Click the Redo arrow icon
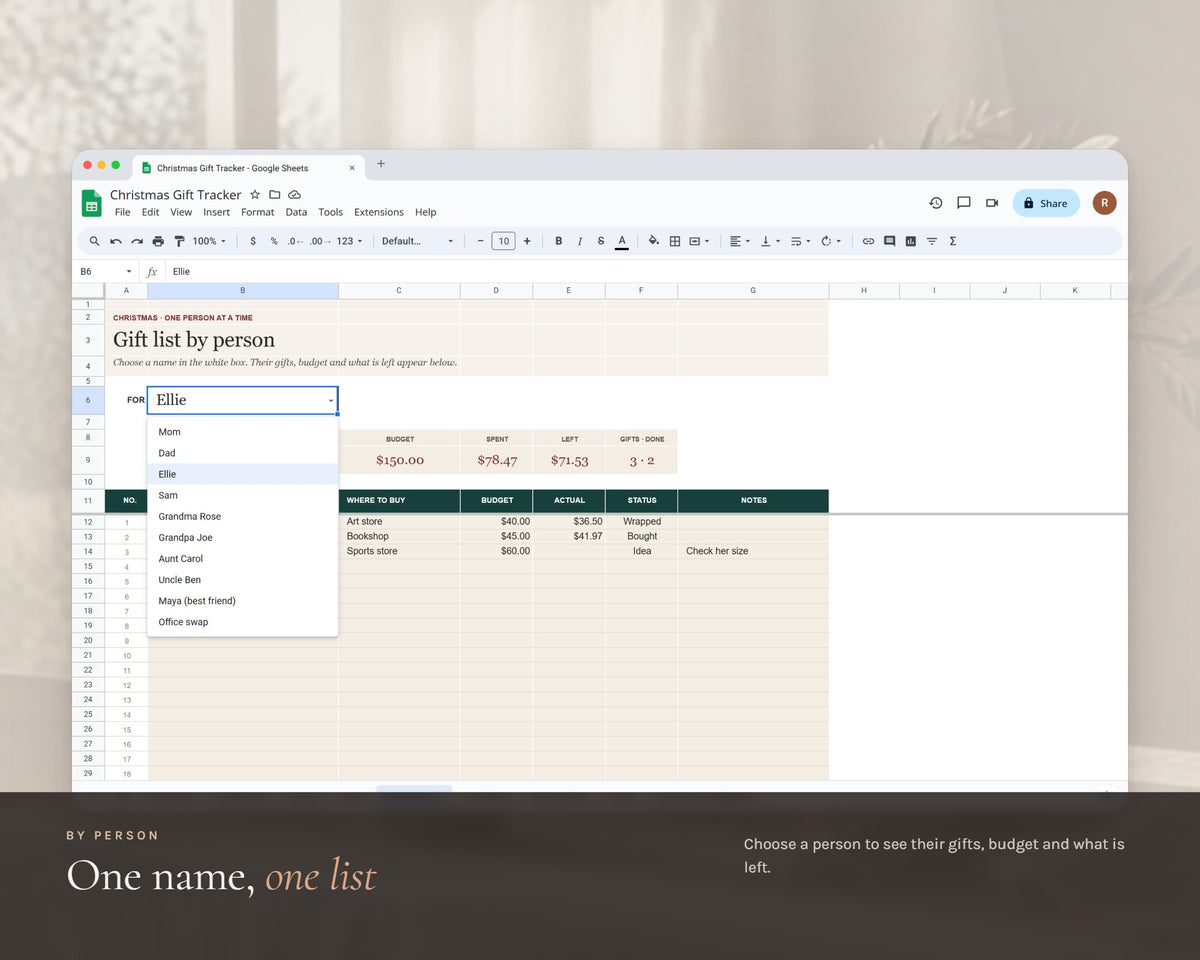 [x=137, y=241]
